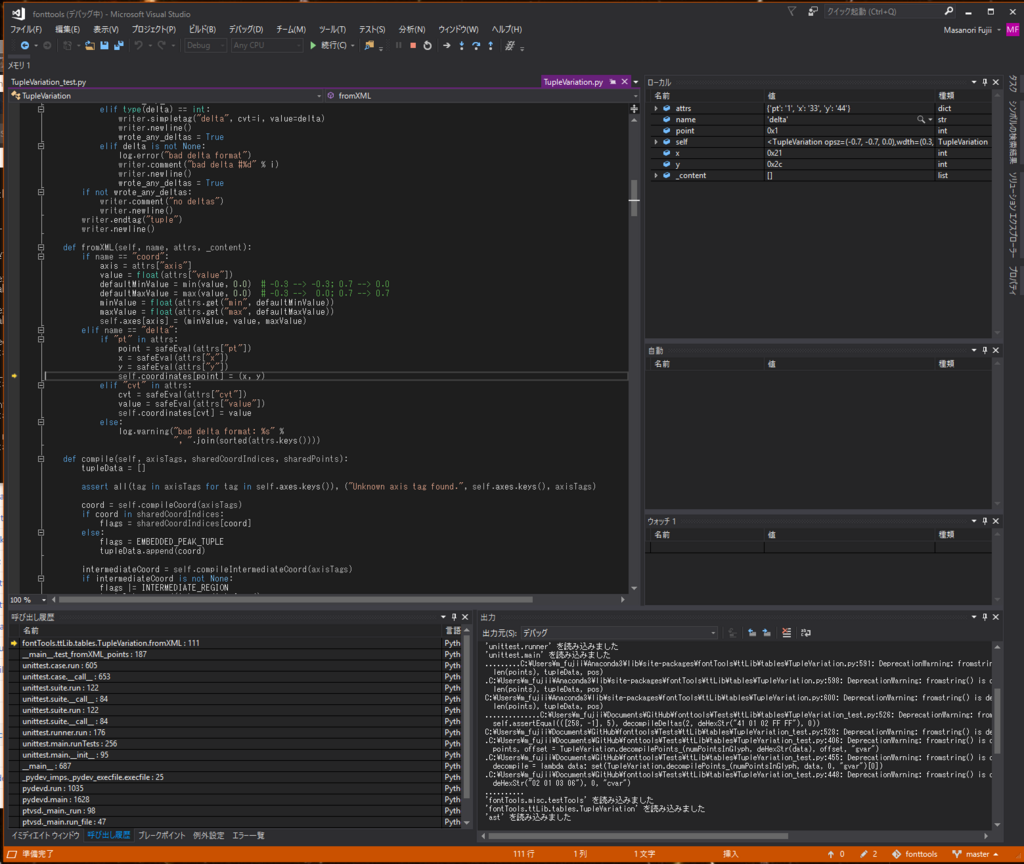This screenshot has height=864, width=1024.
Task: Close the TupleVariation.py tab
Action: click(x=624, y=82)
